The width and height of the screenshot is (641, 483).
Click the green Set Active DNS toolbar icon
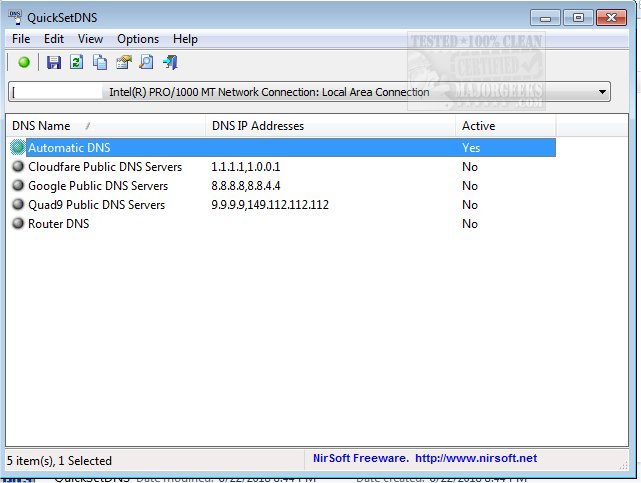(24, 62)
